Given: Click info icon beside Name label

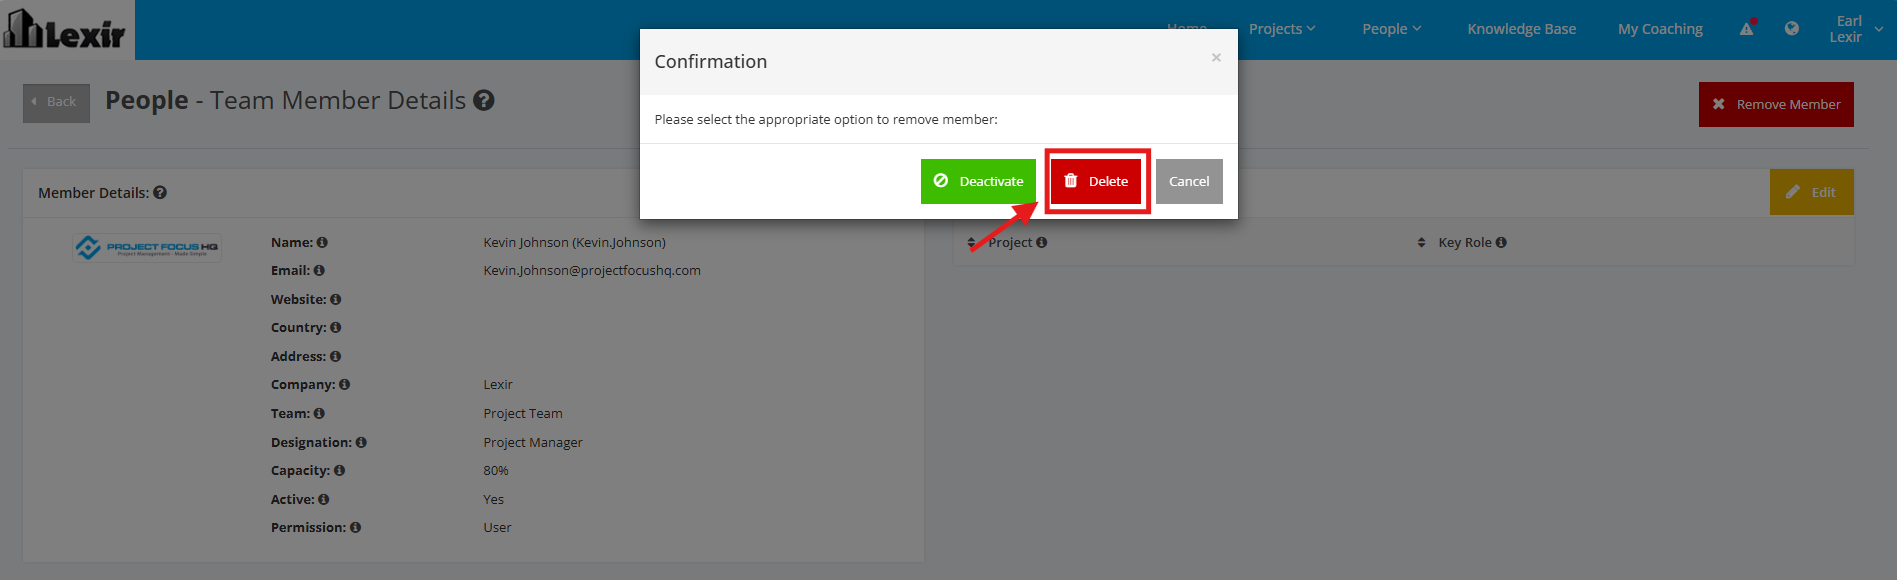Looking at the screenshot, I should (322, 243).
